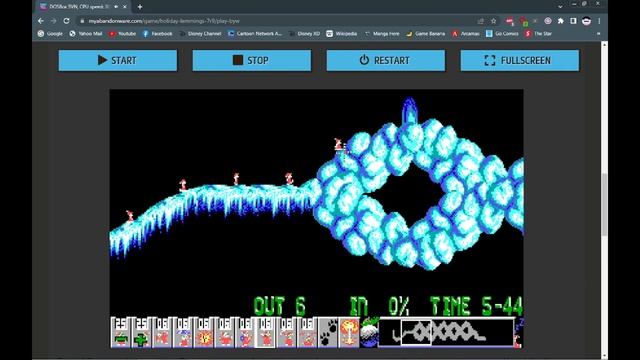Open the Extensions puzzle-piece menu

coord(560,21)
